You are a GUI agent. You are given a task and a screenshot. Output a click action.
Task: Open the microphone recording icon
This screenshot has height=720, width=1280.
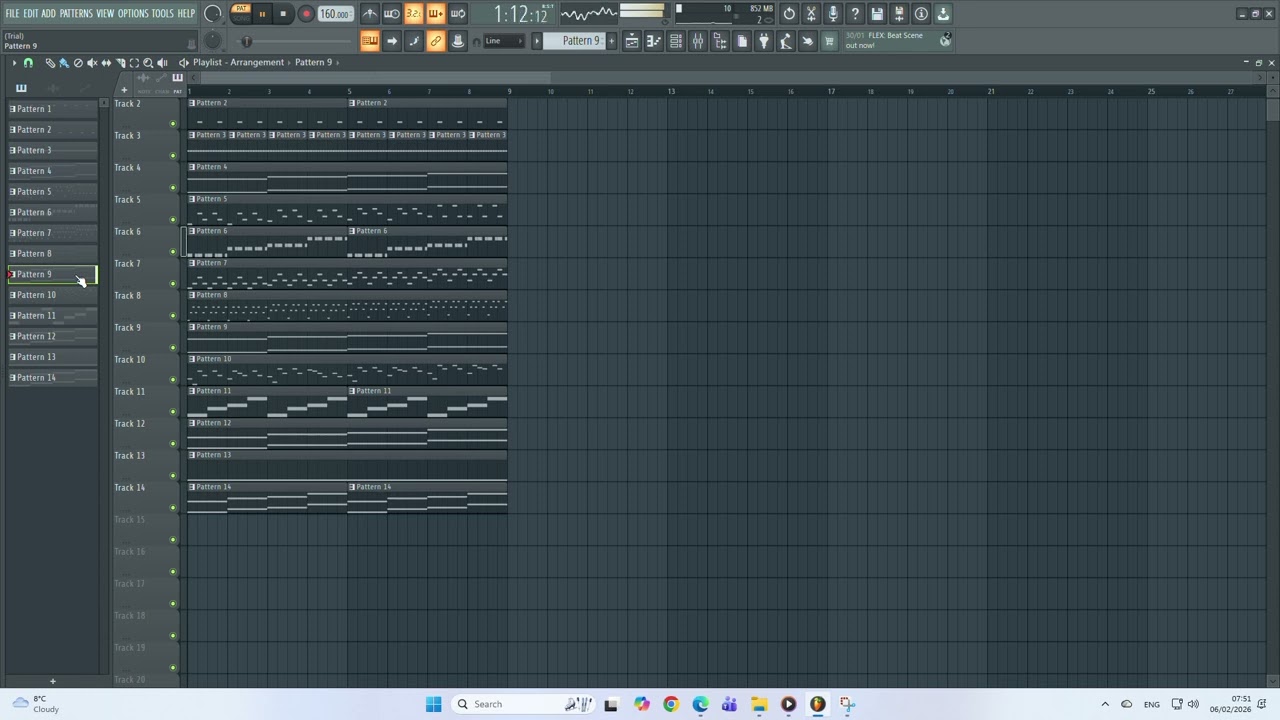point(833,14)
